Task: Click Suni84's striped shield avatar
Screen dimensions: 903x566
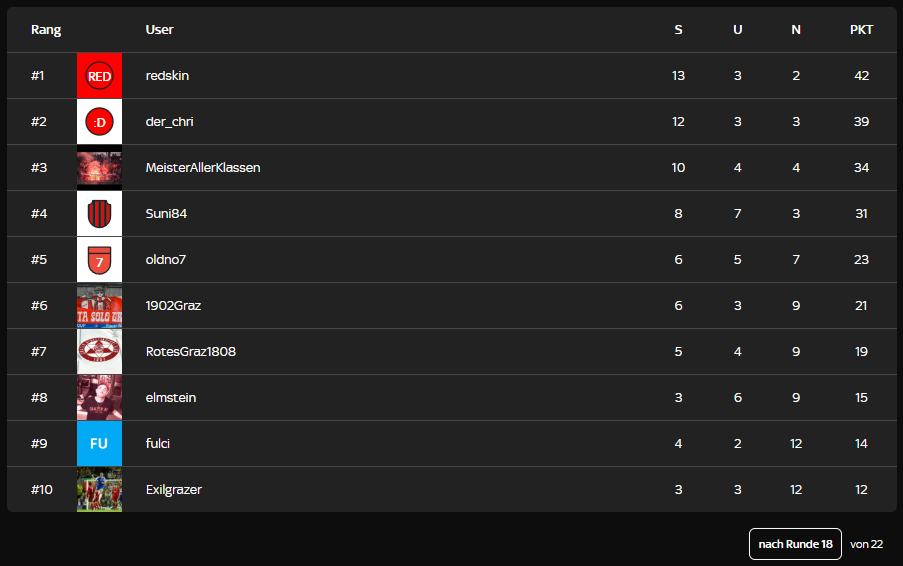Action: click(x=99, y=214)
